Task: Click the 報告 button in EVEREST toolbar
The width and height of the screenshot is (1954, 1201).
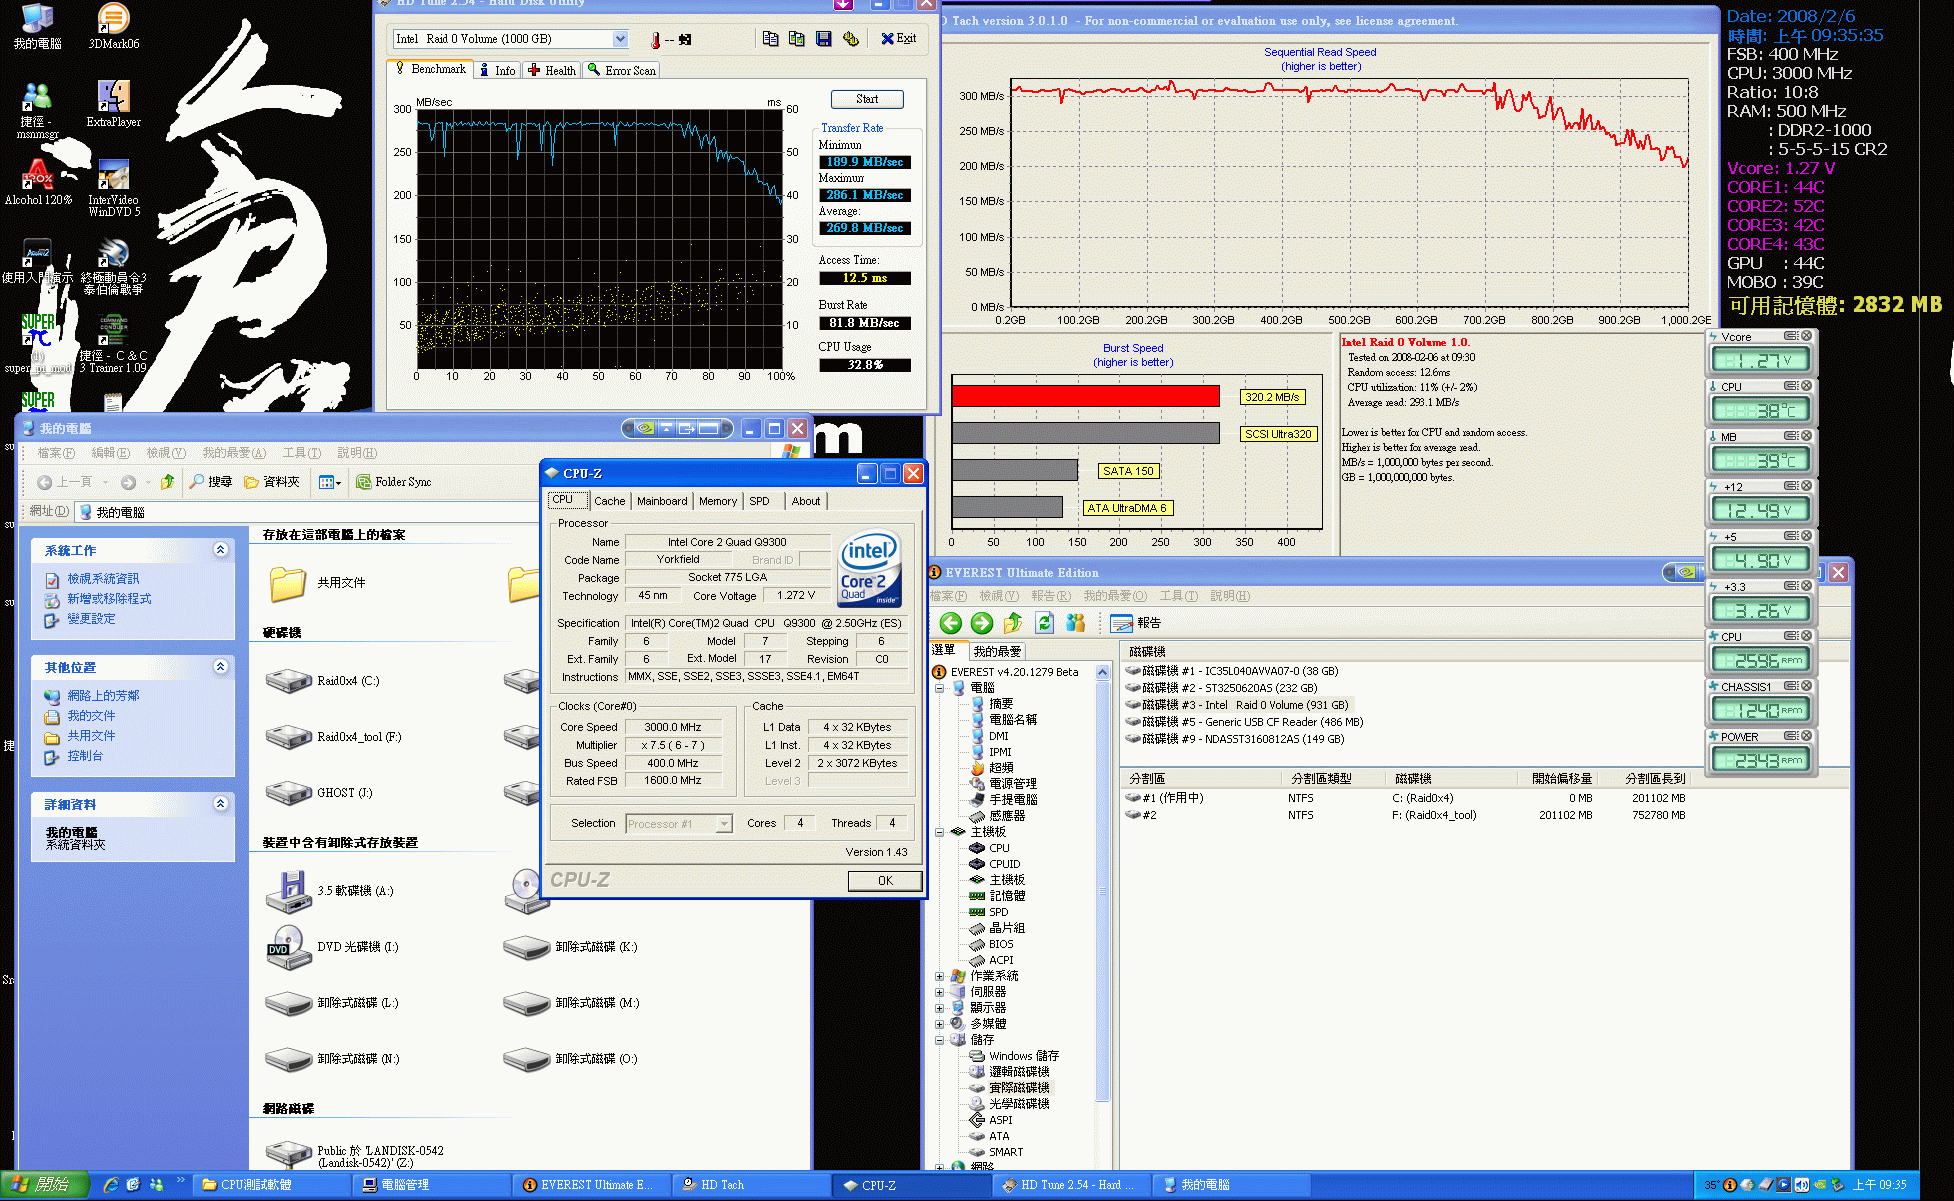Action: click(x=1136, y=623)
